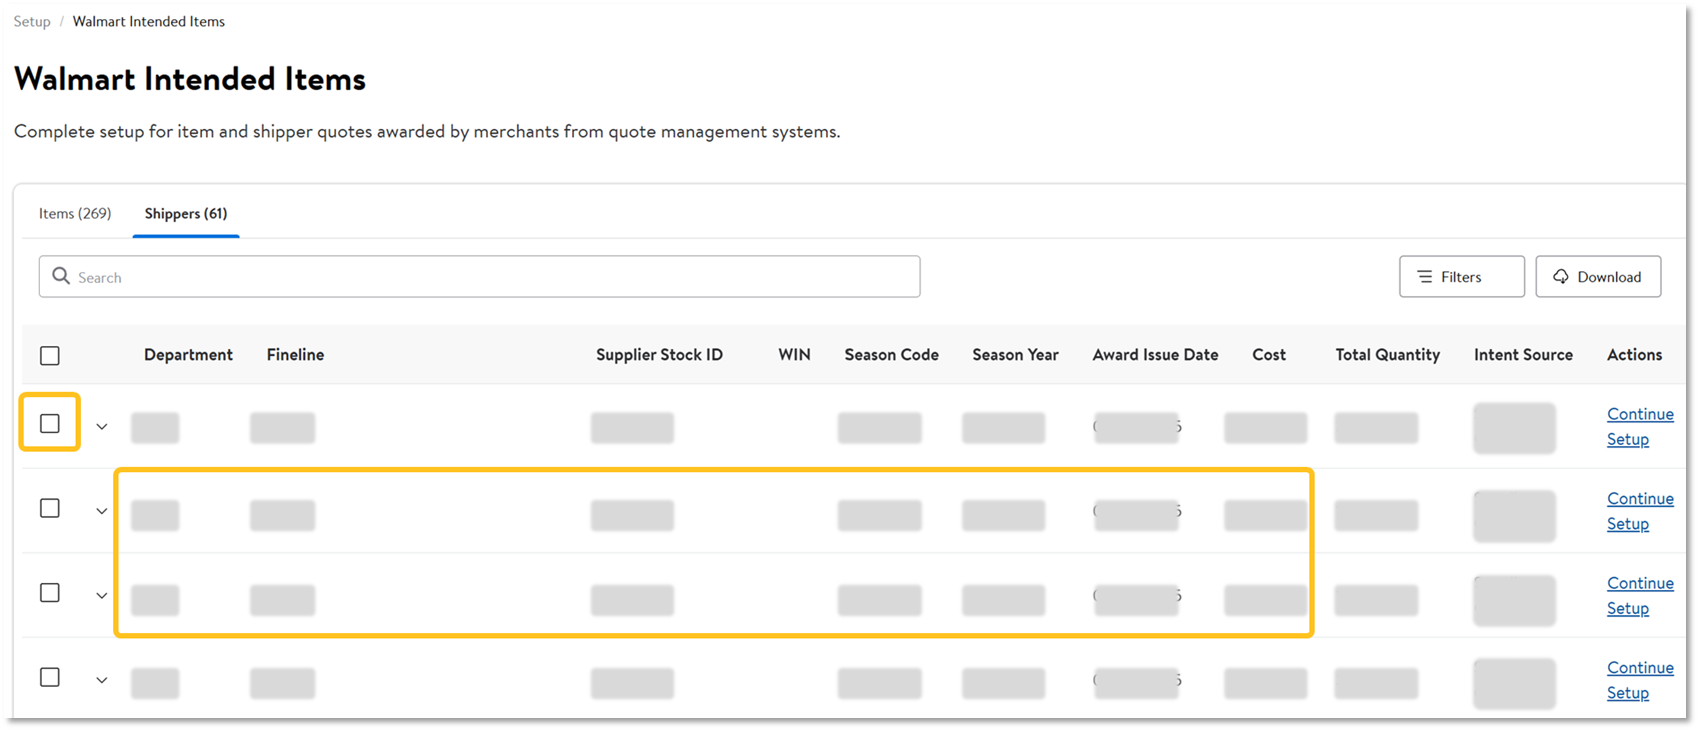The width and height of the screenshot is (1699, 731).
Task: Expand the third shipper row chevron
Action: pos(102,596)
